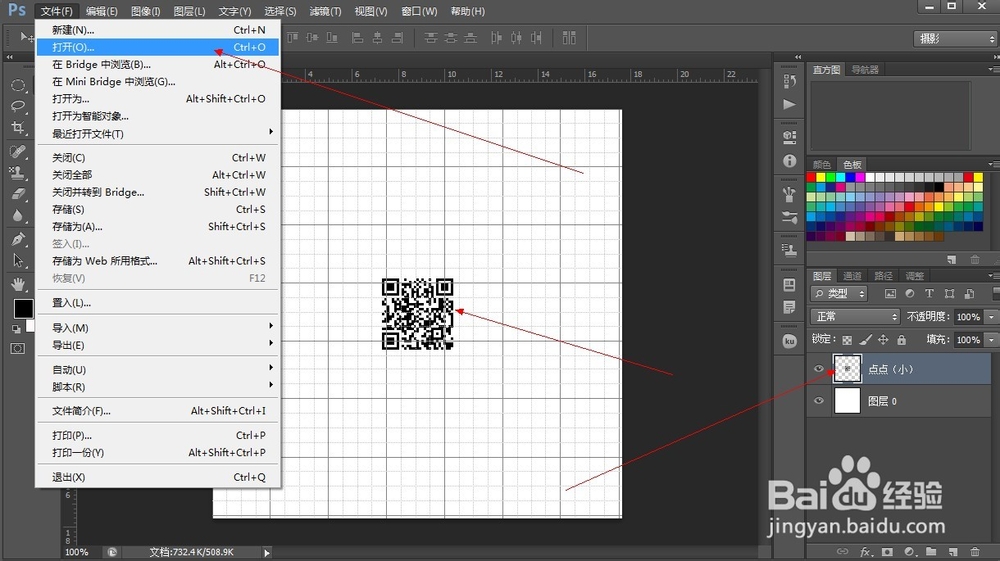The width and height of the screenshot is (1000, 561).
Task: Toggle lock all padlock icon
Action: point(901,340)
